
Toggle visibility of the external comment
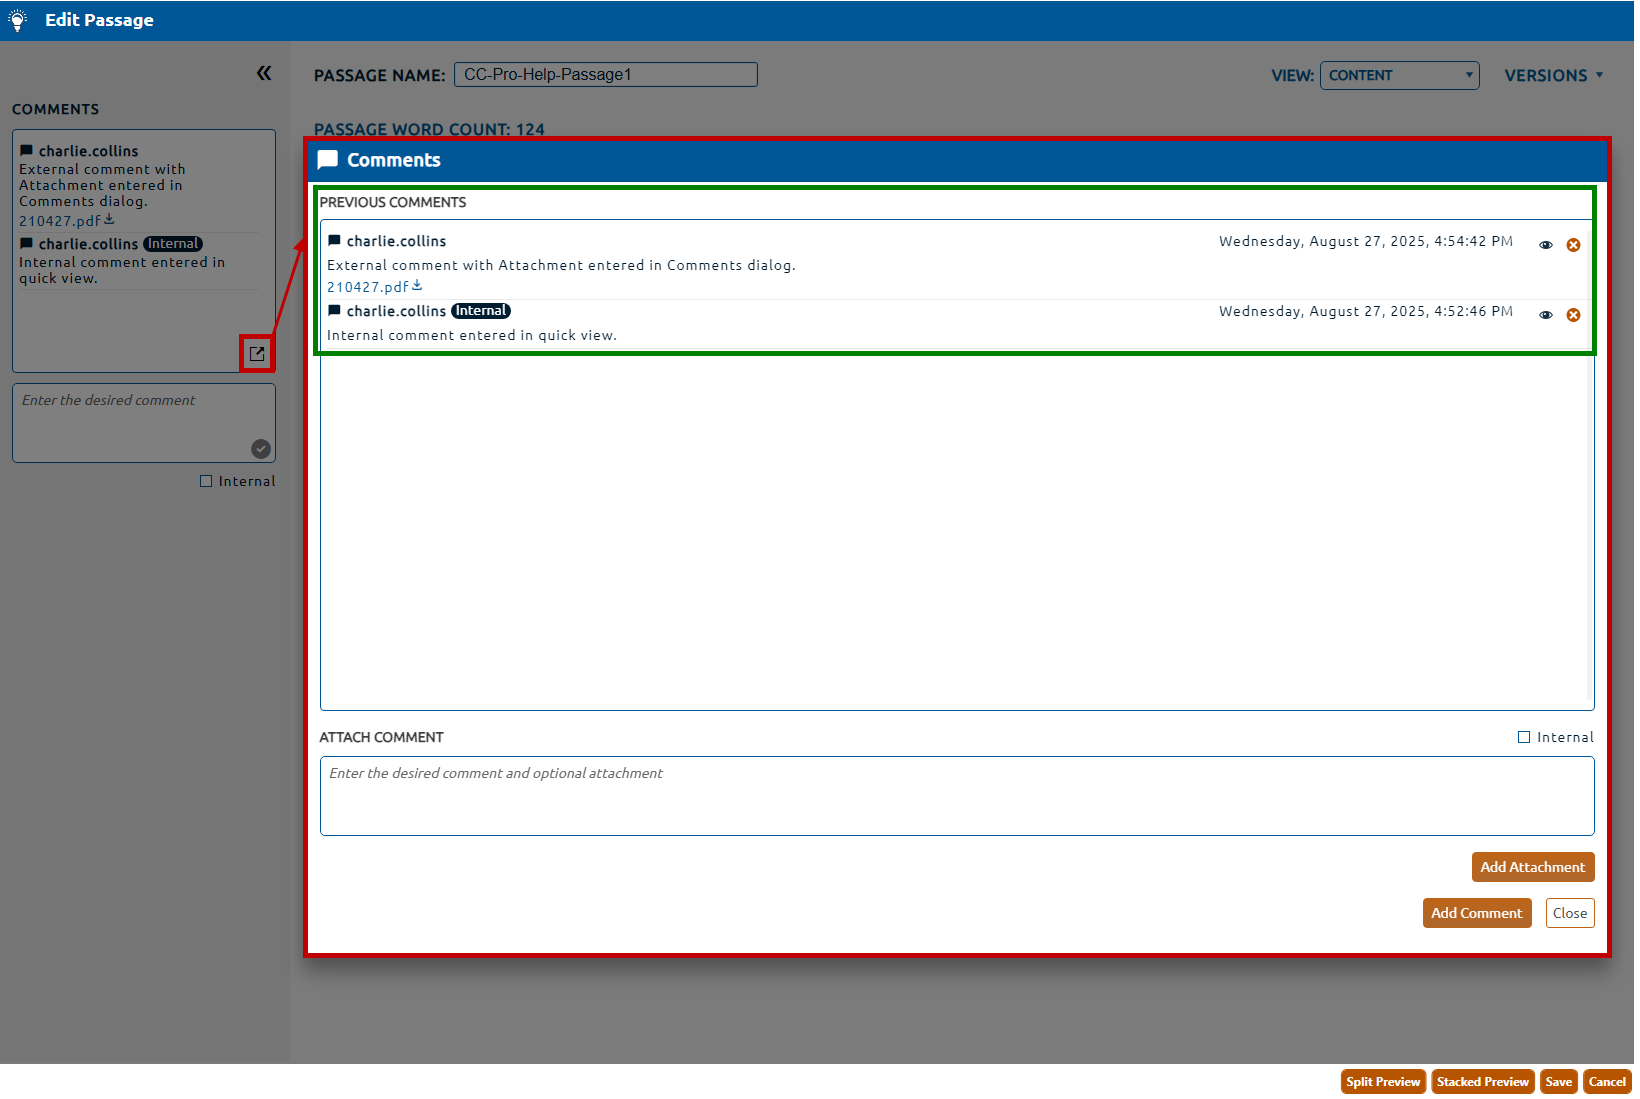point(1546,245)
